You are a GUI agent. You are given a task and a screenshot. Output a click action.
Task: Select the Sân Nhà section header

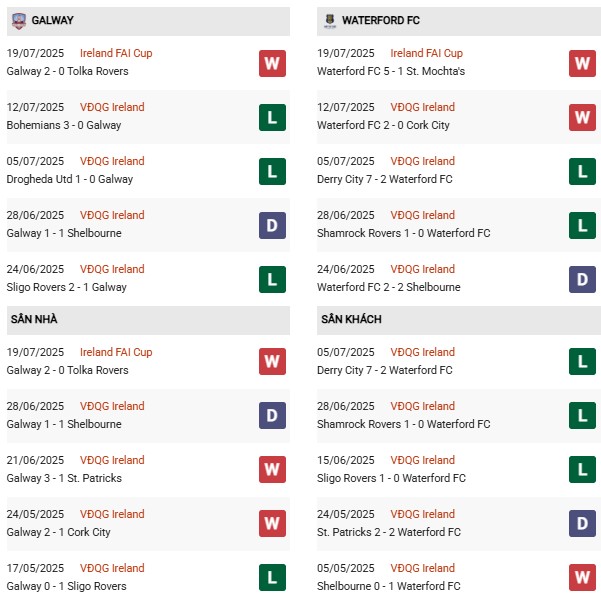pos(36,319)
